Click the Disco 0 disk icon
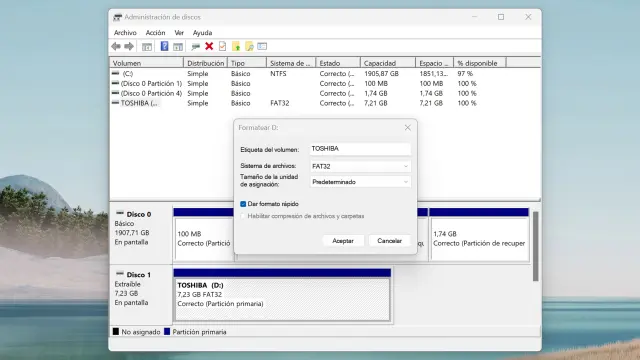This screenshot has height=360, width=640. tap(120, 213)
